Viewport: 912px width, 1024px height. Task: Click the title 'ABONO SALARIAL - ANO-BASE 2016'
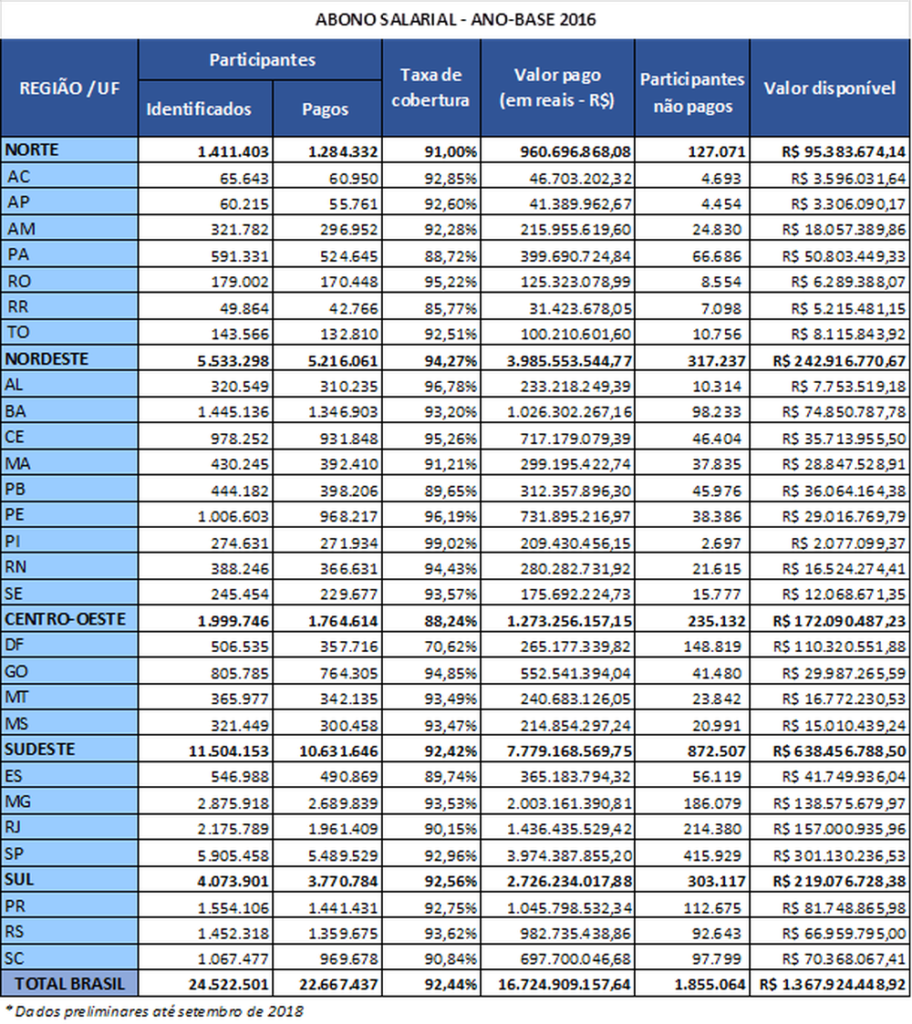point(455,20)
